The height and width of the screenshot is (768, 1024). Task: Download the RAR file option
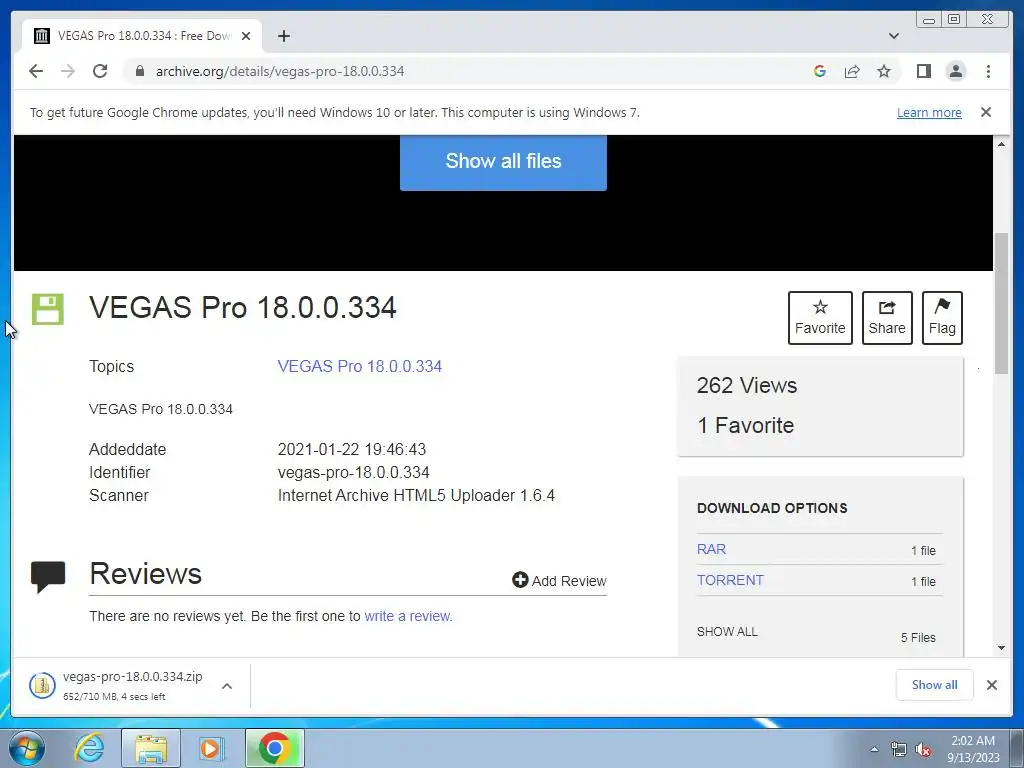711,549
